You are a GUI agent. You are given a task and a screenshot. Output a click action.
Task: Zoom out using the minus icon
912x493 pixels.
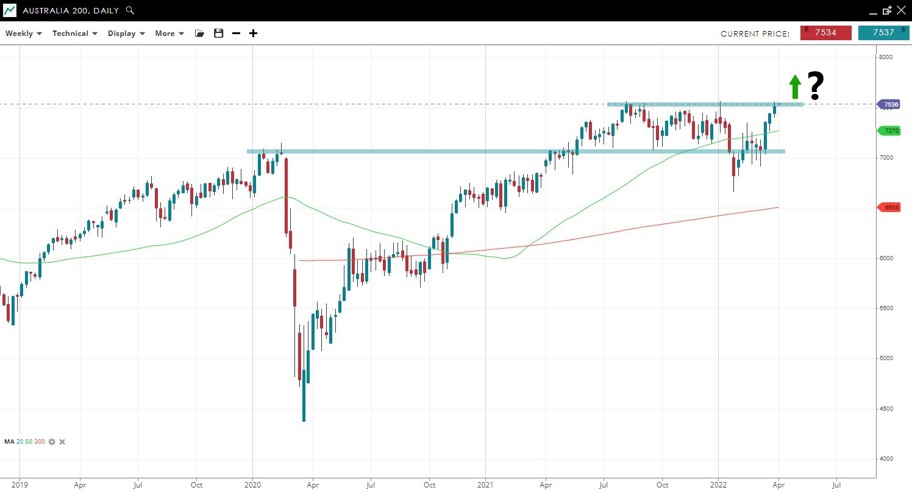[x=236, y=33]
